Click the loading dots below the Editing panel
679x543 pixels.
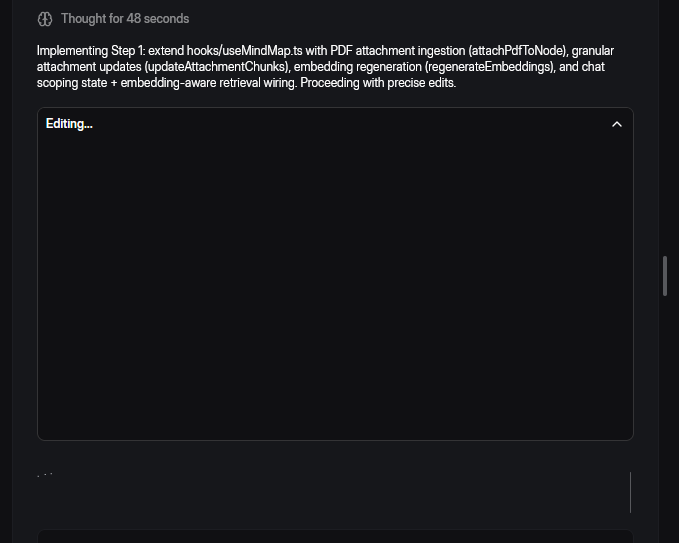coord(45,474)
